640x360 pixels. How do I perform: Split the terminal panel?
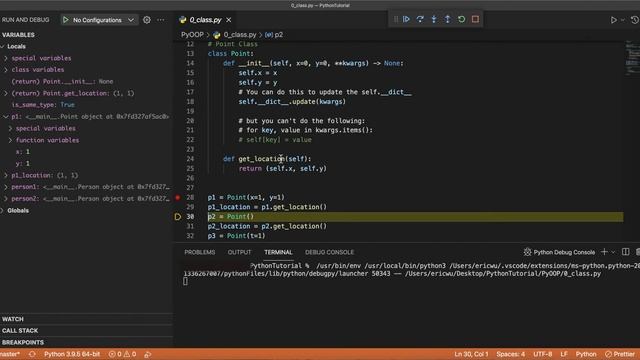click(x=625, y=252)
